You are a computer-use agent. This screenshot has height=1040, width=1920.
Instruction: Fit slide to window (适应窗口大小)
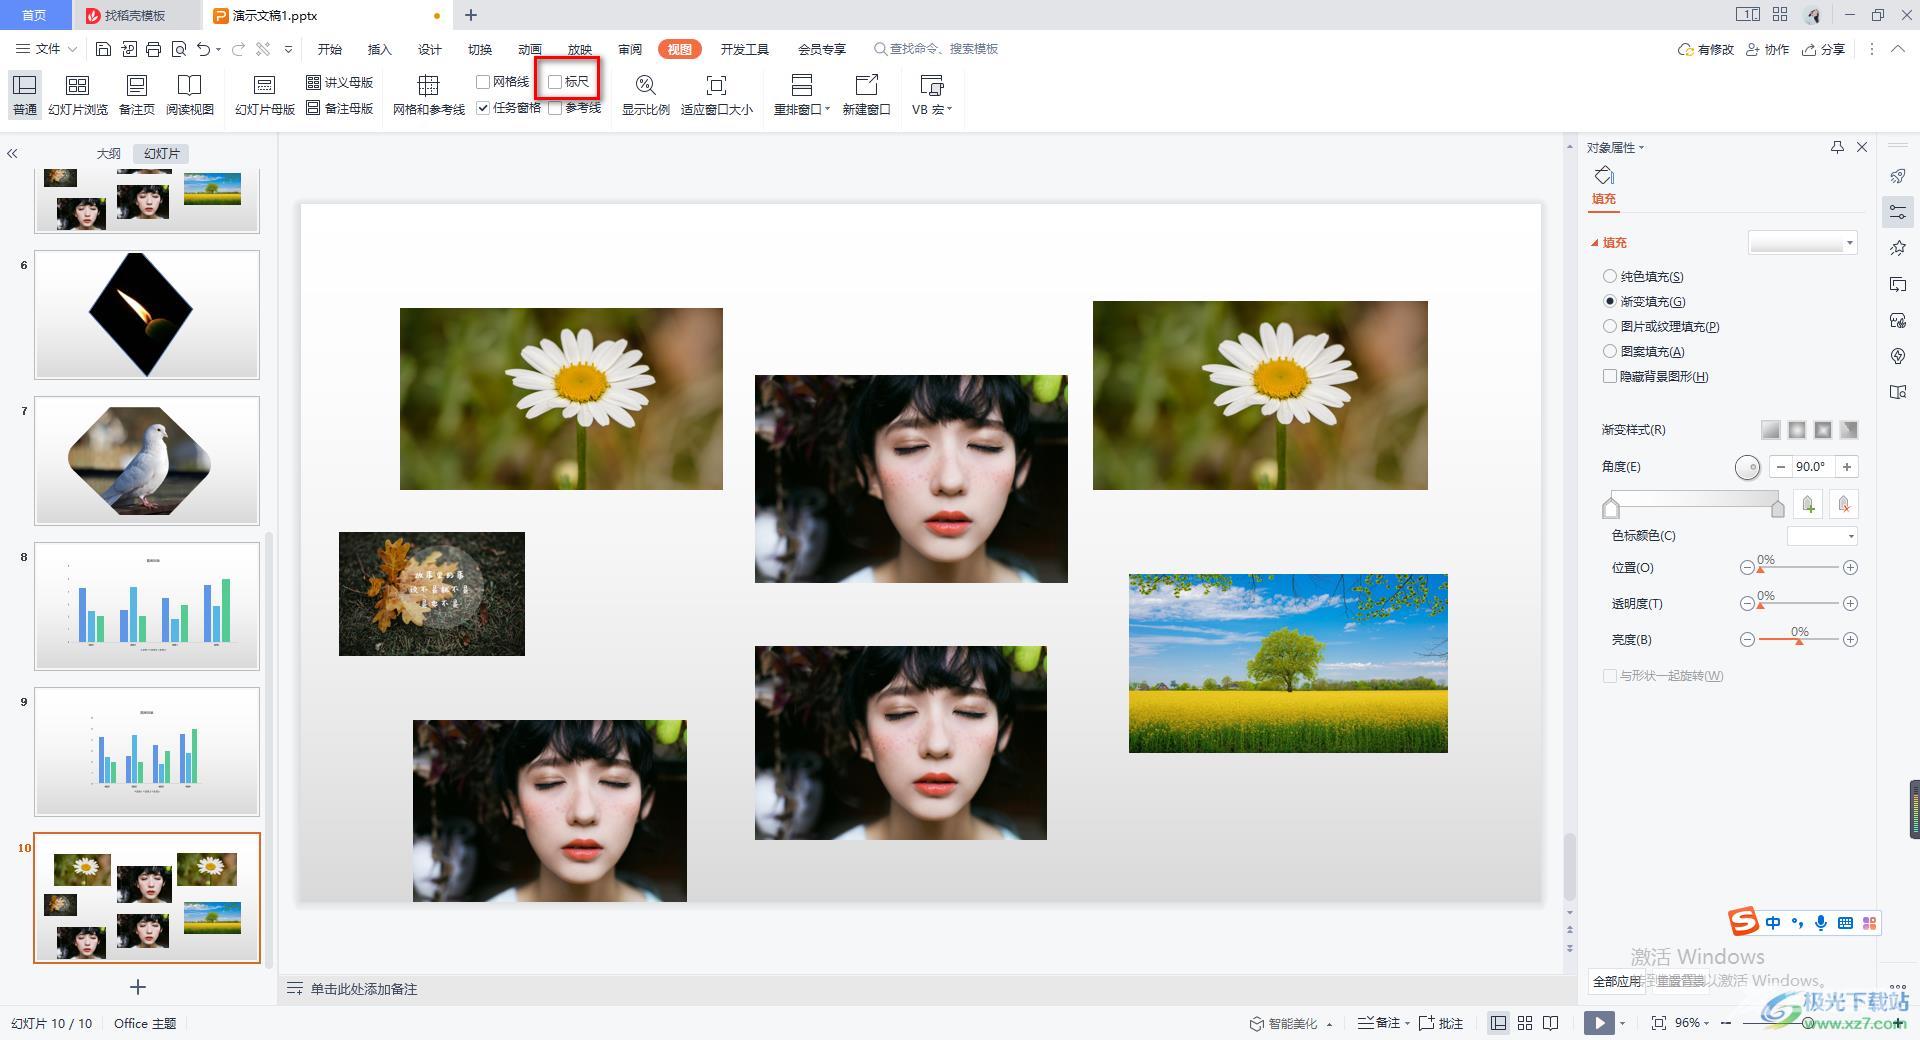click(717, 95)
